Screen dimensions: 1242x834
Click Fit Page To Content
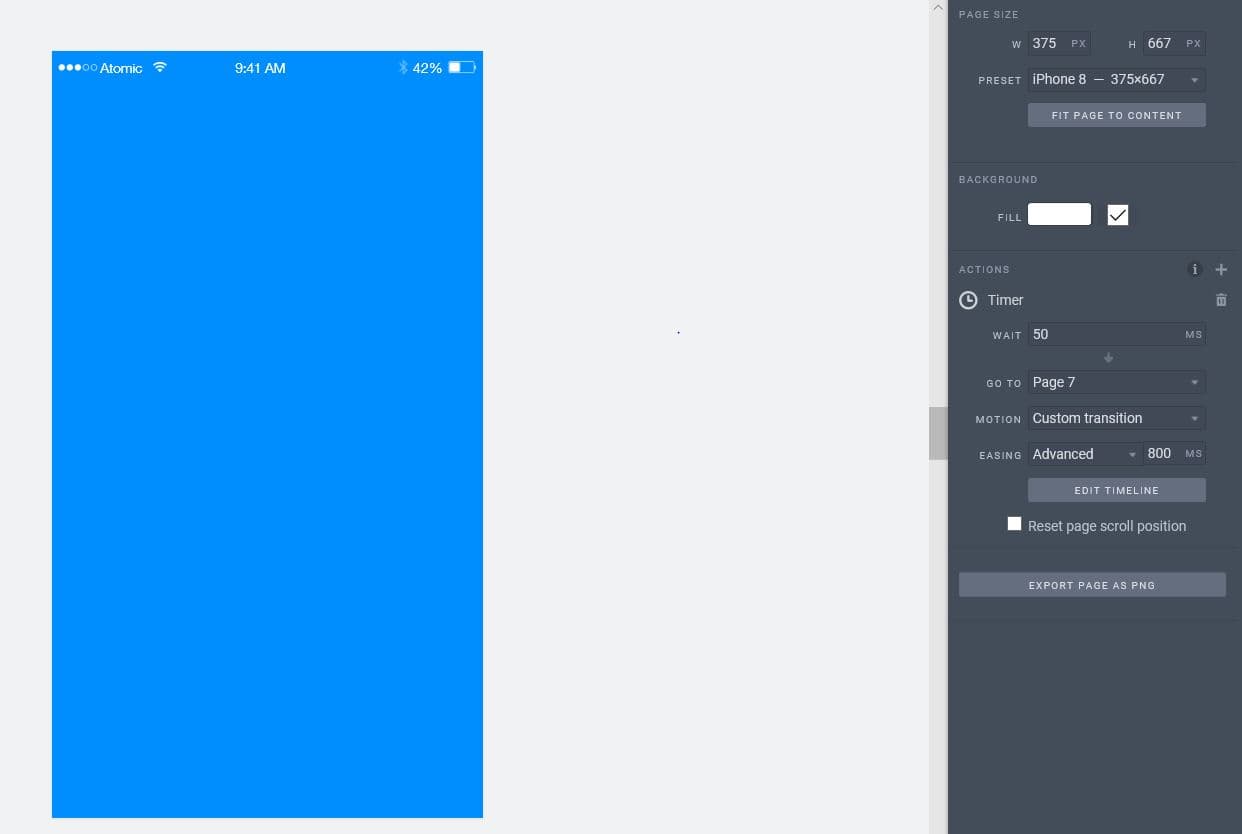(x=1116, y=115)
